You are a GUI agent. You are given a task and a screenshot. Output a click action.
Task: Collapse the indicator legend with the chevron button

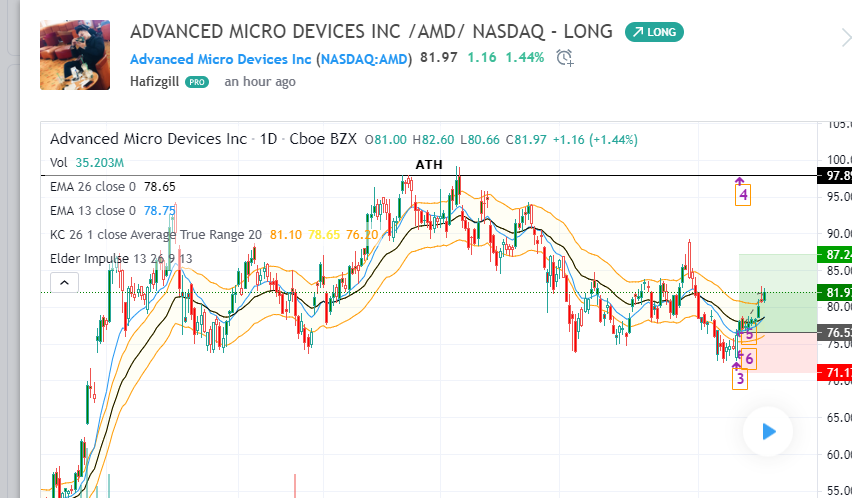(64, 282)
